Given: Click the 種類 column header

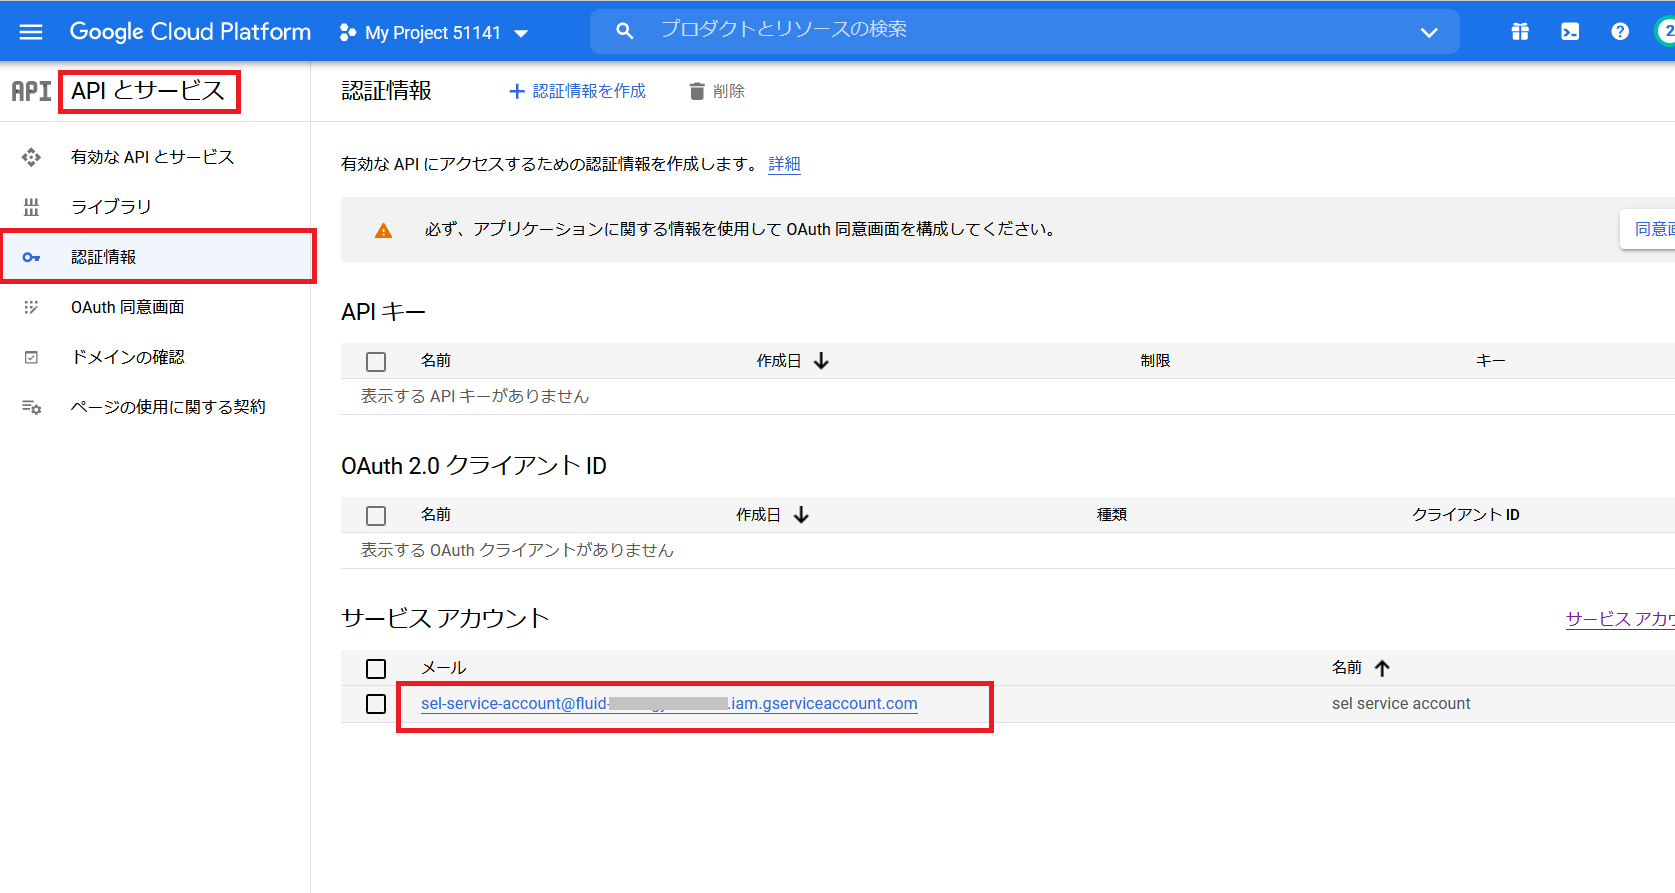Looking at the screenshot, I should click(x=1112, y=515).
